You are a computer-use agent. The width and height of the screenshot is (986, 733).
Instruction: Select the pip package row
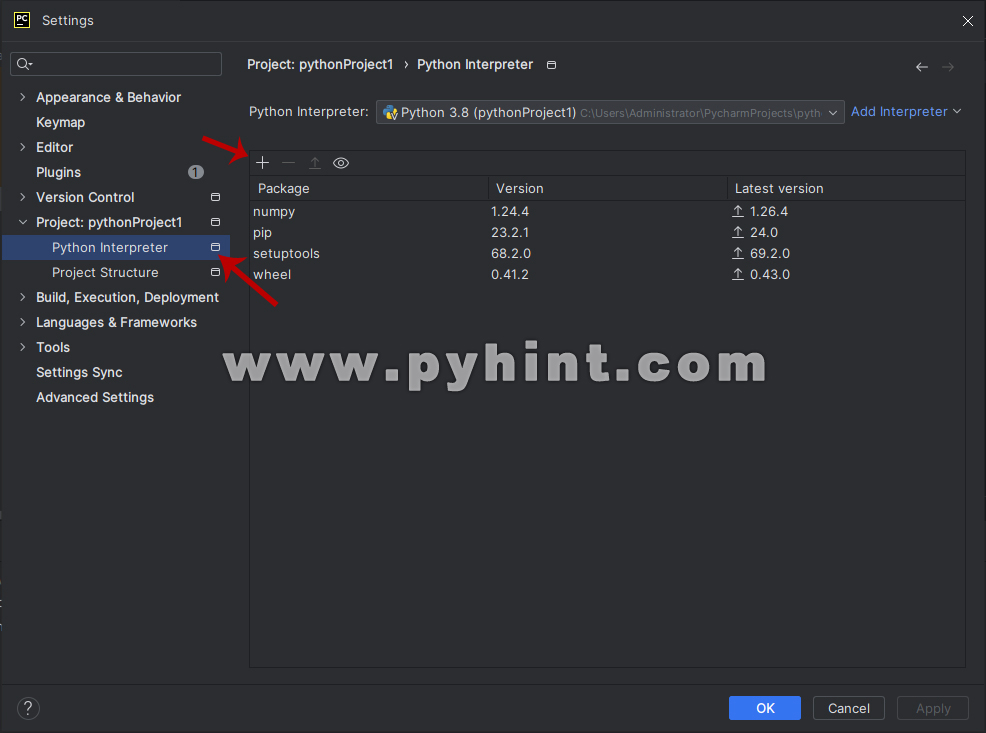tap(607, 232)
